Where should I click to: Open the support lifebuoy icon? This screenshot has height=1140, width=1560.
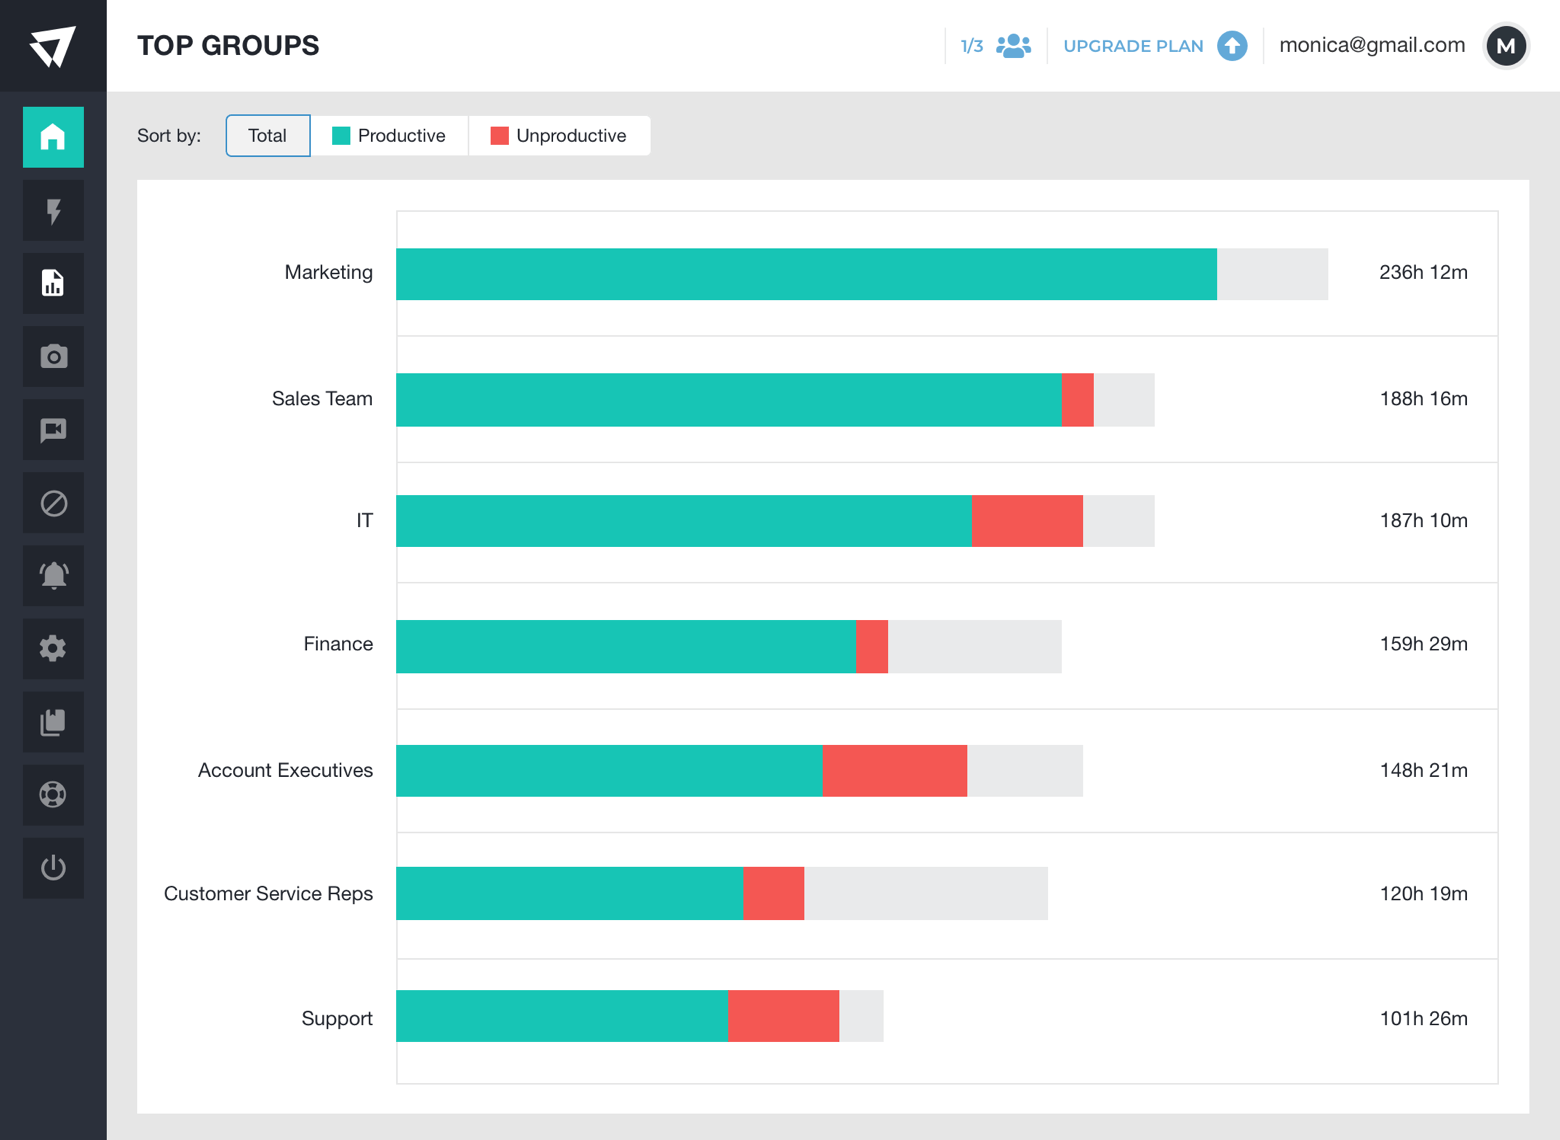[53, 795]
